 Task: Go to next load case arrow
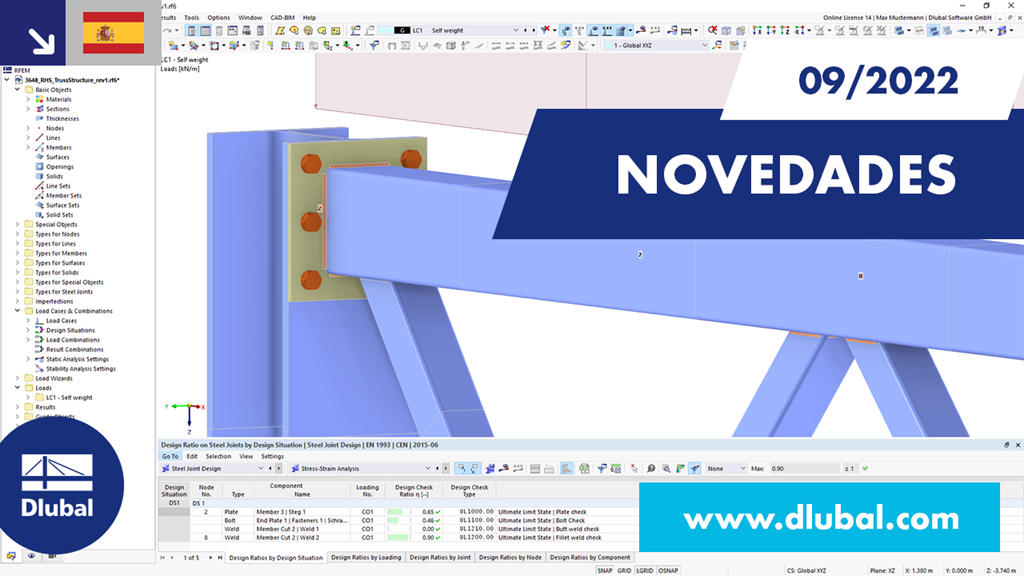[x=533, y=30]
